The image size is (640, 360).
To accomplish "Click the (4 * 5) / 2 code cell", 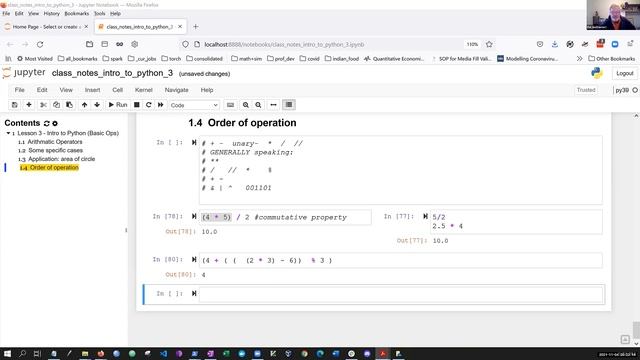I will tap(285, 217).
